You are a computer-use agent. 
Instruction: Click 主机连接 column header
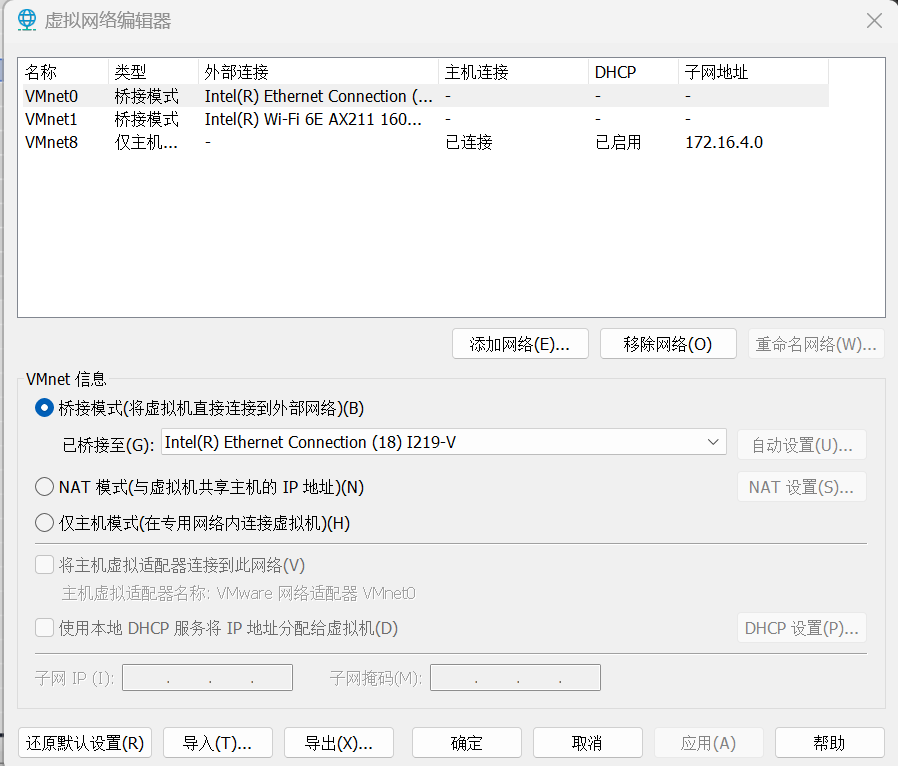[x=513, y=72]
